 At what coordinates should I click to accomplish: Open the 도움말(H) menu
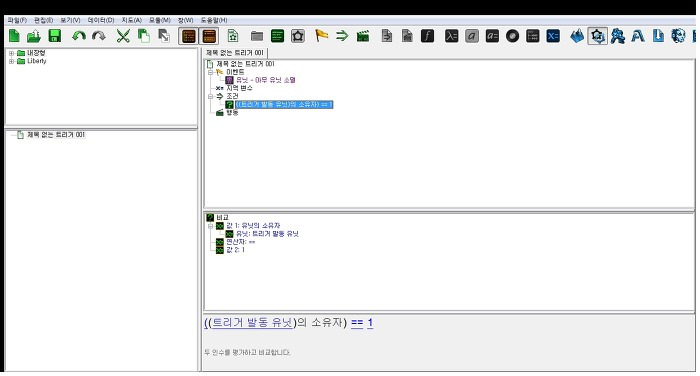click(x=214, y=20)
